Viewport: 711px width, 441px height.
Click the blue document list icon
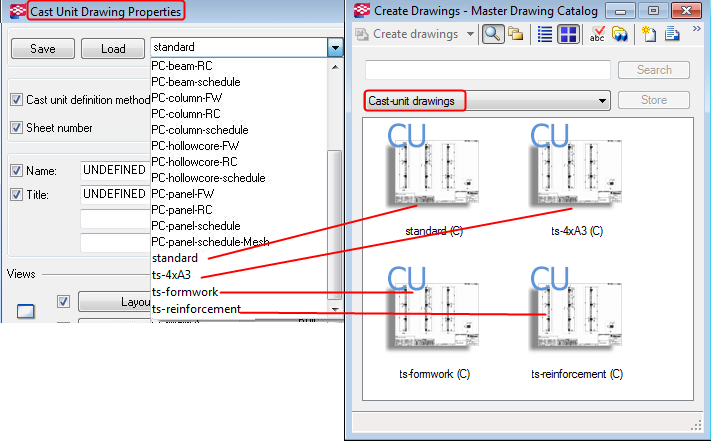coord(672,34)
